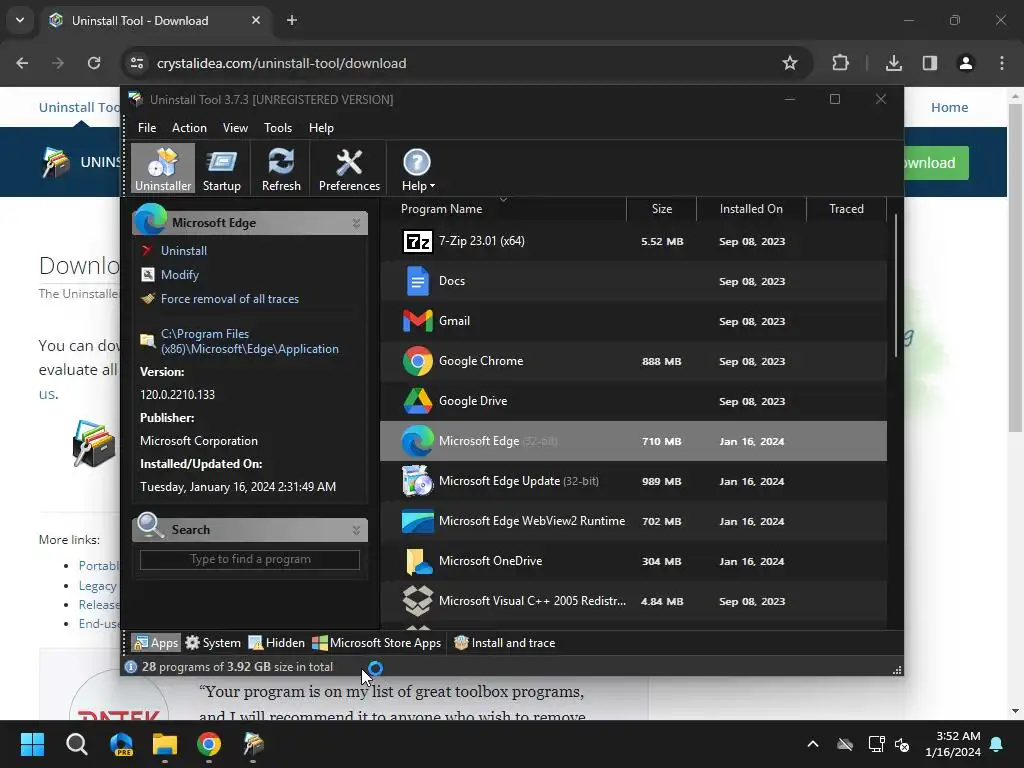This screenshot has height=768, width=1024.
Task: Click the program list vertical scrollbar
Action: click(895, 287)
